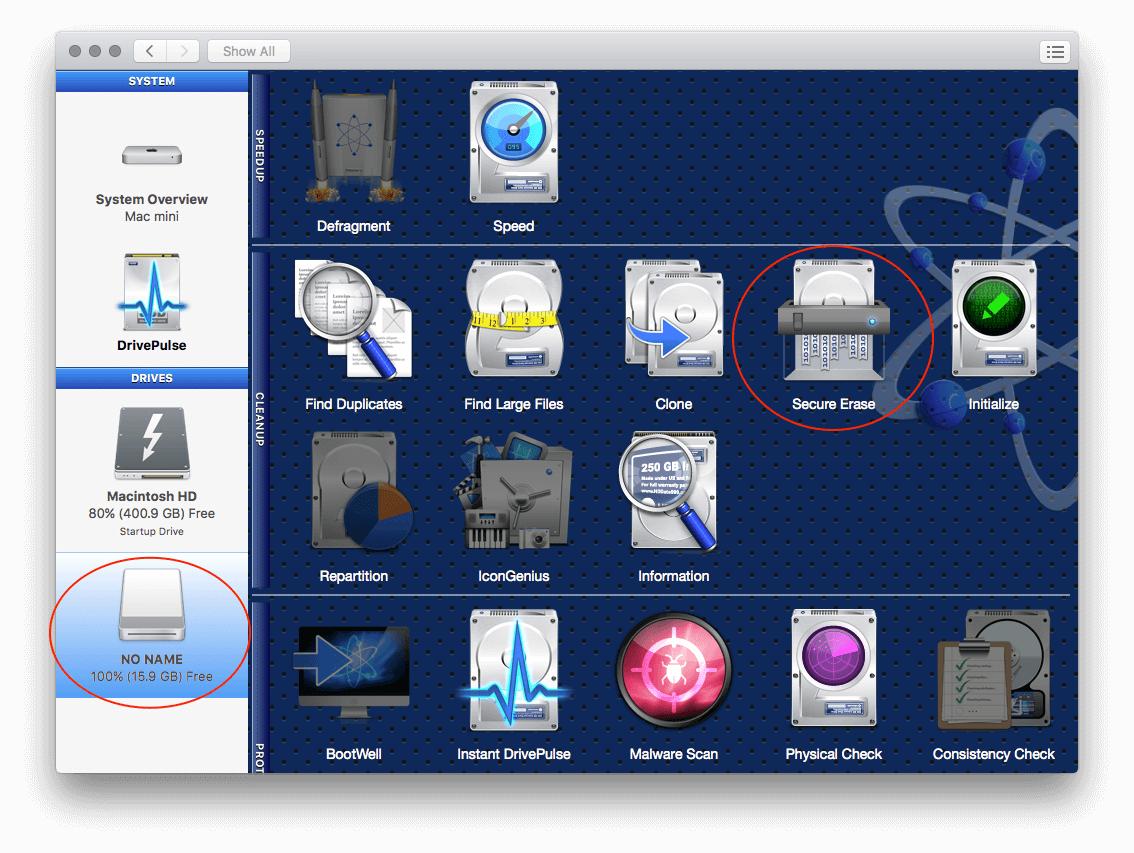Start a Malware Scan
The height and width of the screenshot is (853, 1134).
click(x=673, y=670)
